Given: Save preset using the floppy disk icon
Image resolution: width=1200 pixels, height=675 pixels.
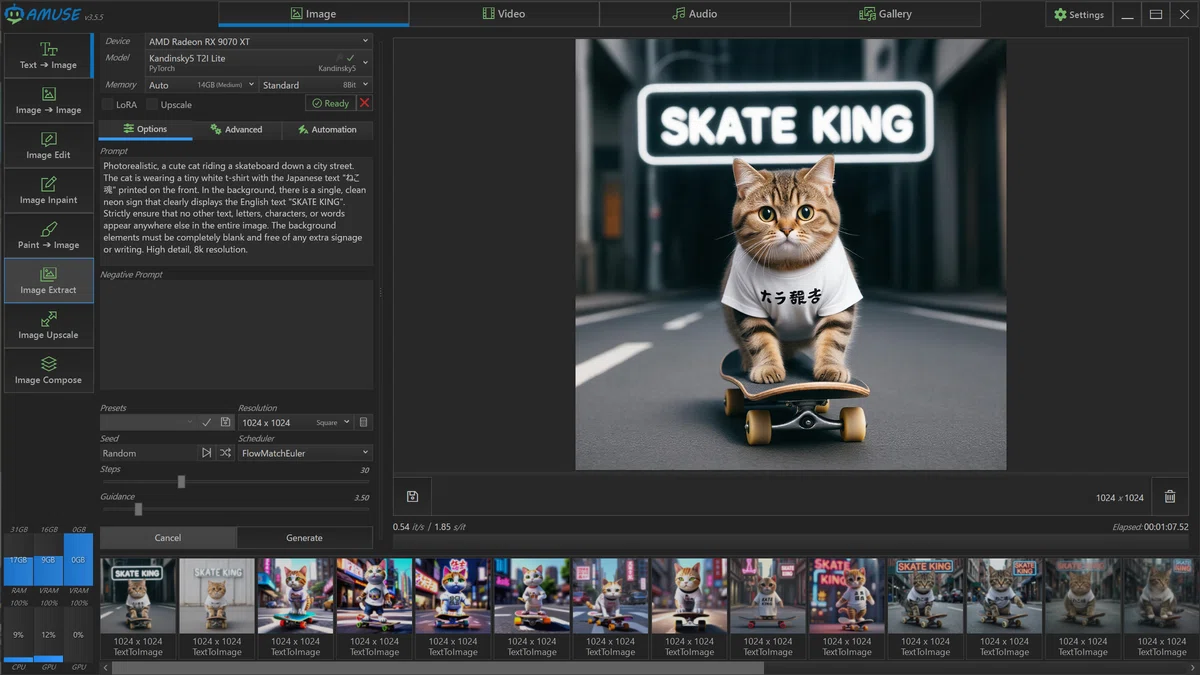Looking at the screenshot, I should point(226,422).
